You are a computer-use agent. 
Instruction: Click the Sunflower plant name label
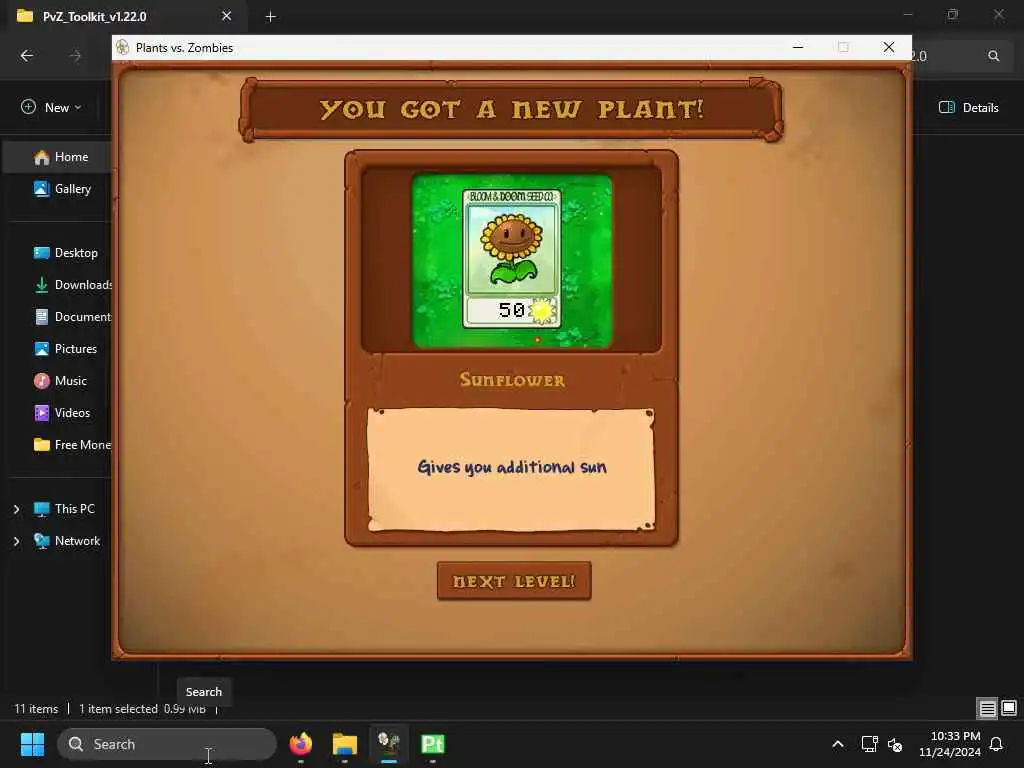coord(512,380)
